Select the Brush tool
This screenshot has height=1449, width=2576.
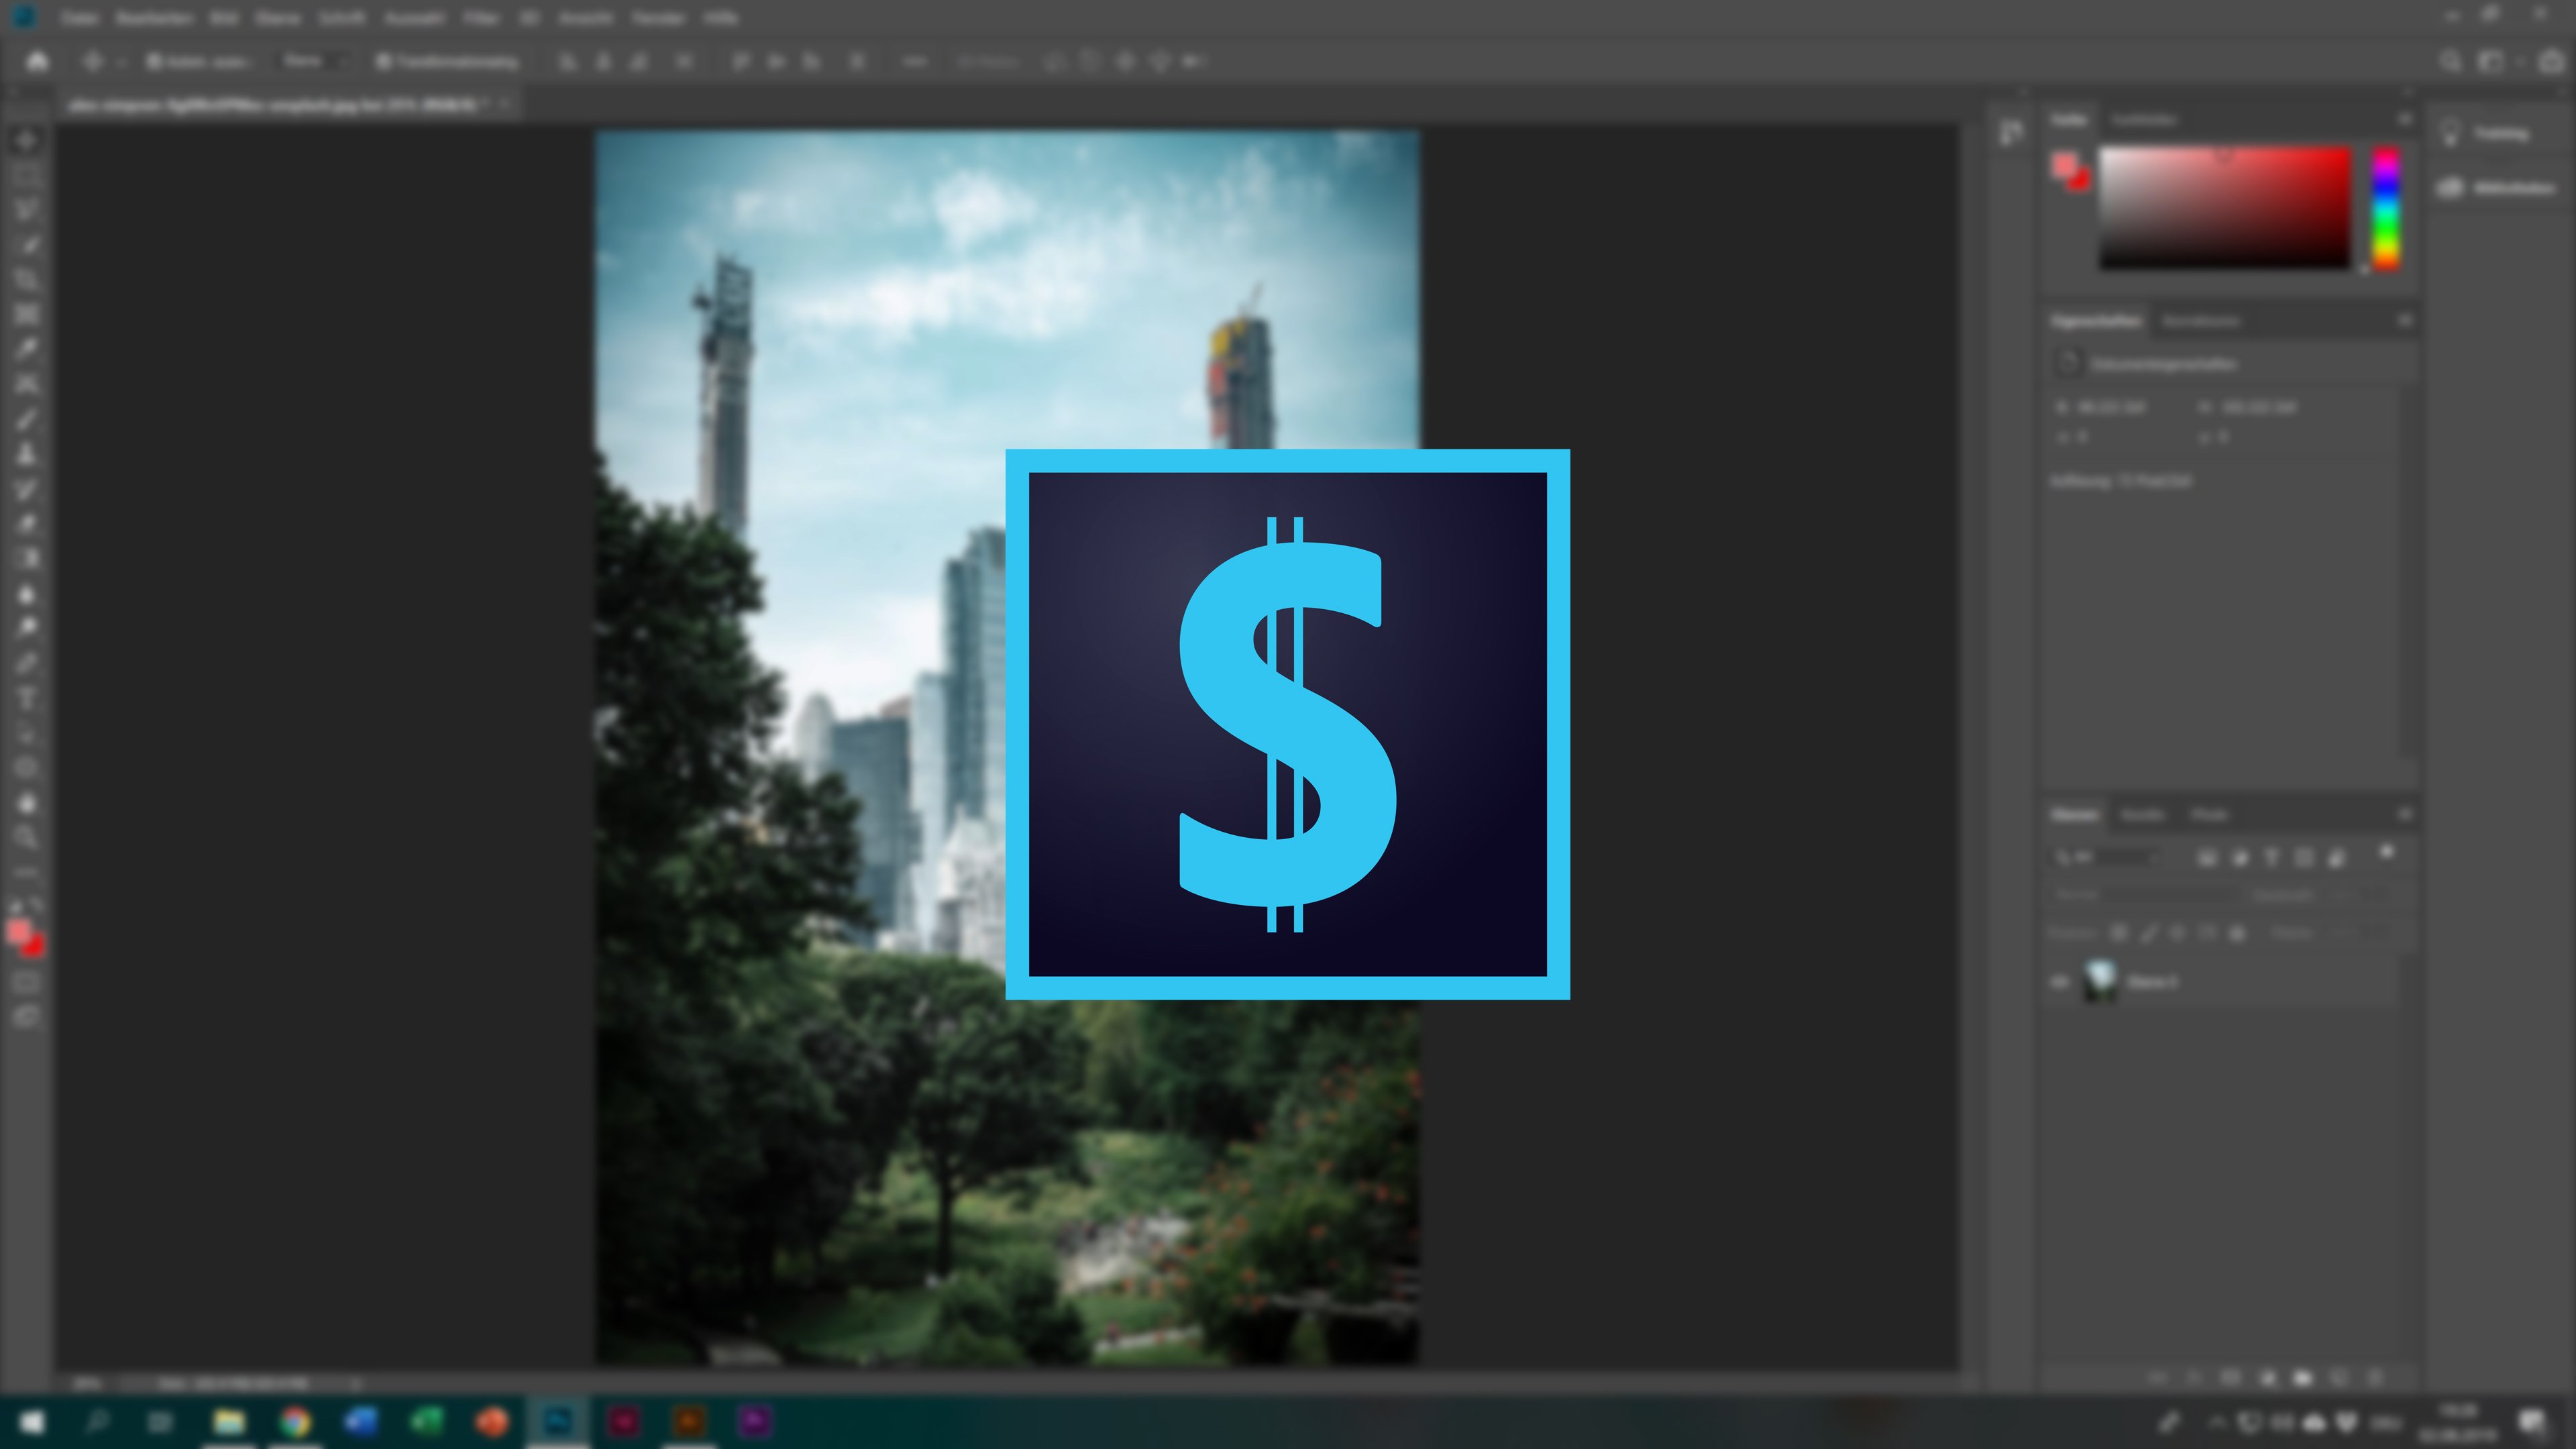point(27,419)
